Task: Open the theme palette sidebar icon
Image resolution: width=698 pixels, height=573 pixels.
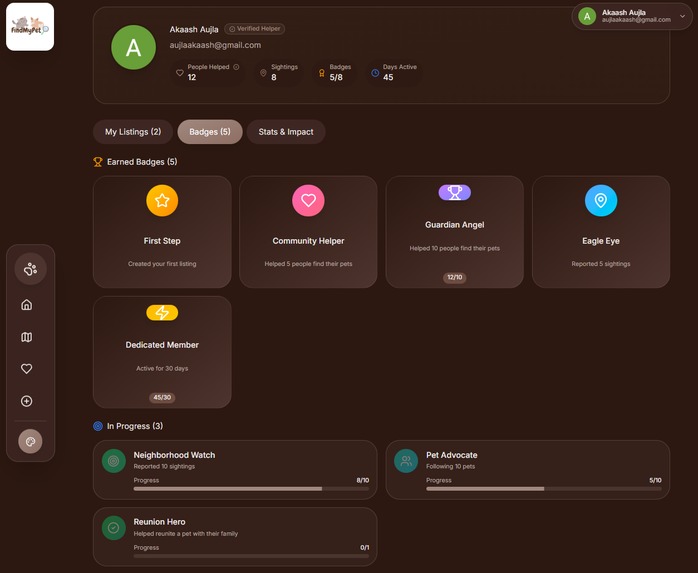Action: tap(30, 441)
